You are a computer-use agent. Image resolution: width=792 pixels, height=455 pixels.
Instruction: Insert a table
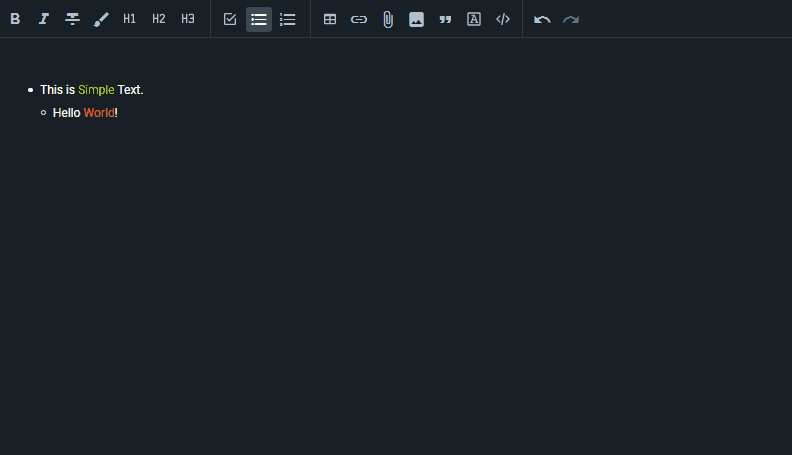[x=330, y=19]
